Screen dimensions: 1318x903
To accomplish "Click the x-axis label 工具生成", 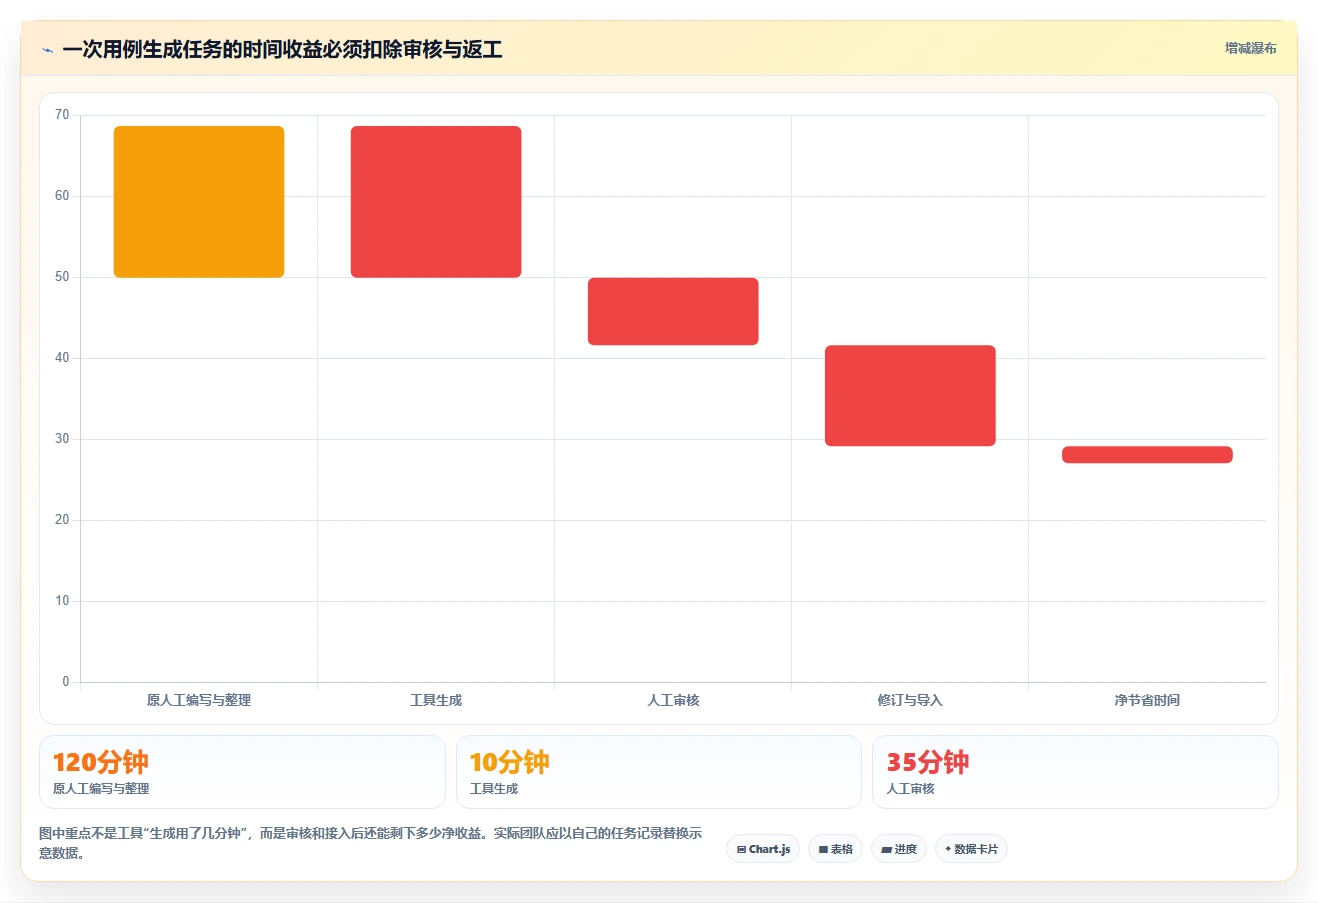I will click(x=436, y=700).
